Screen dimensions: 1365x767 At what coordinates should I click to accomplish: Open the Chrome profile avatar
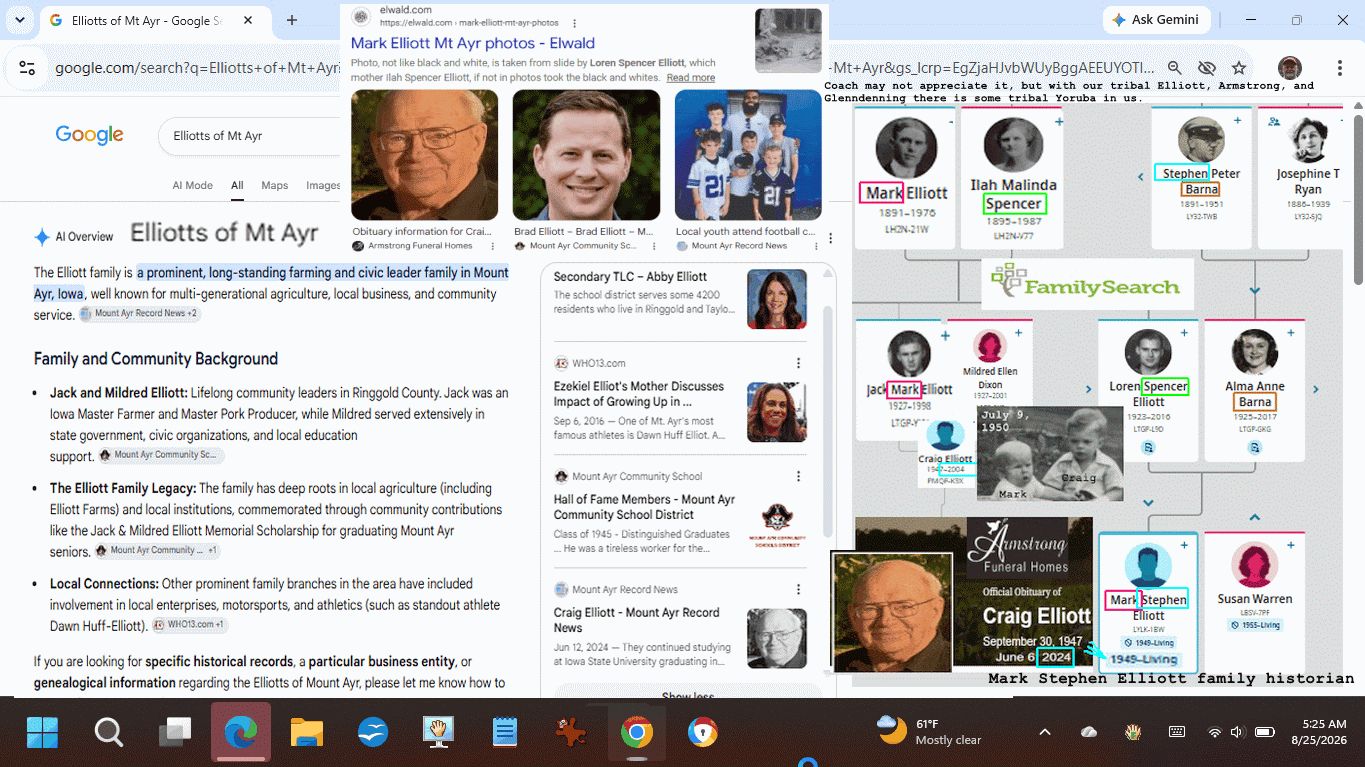[1290, 68]
